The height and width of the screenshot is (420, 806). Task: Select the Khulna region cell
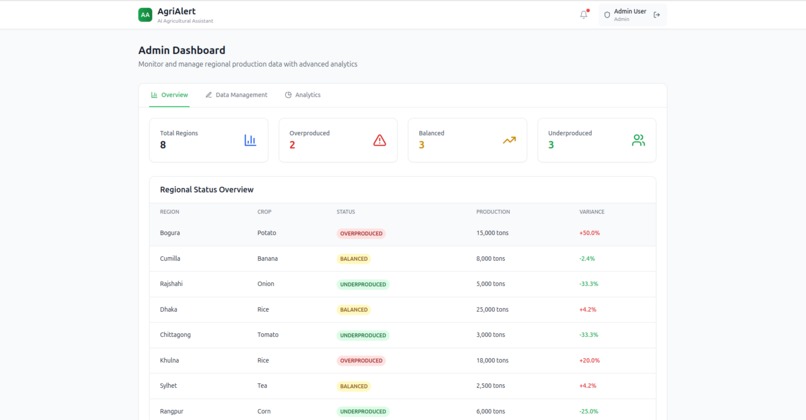click(169, 360)
